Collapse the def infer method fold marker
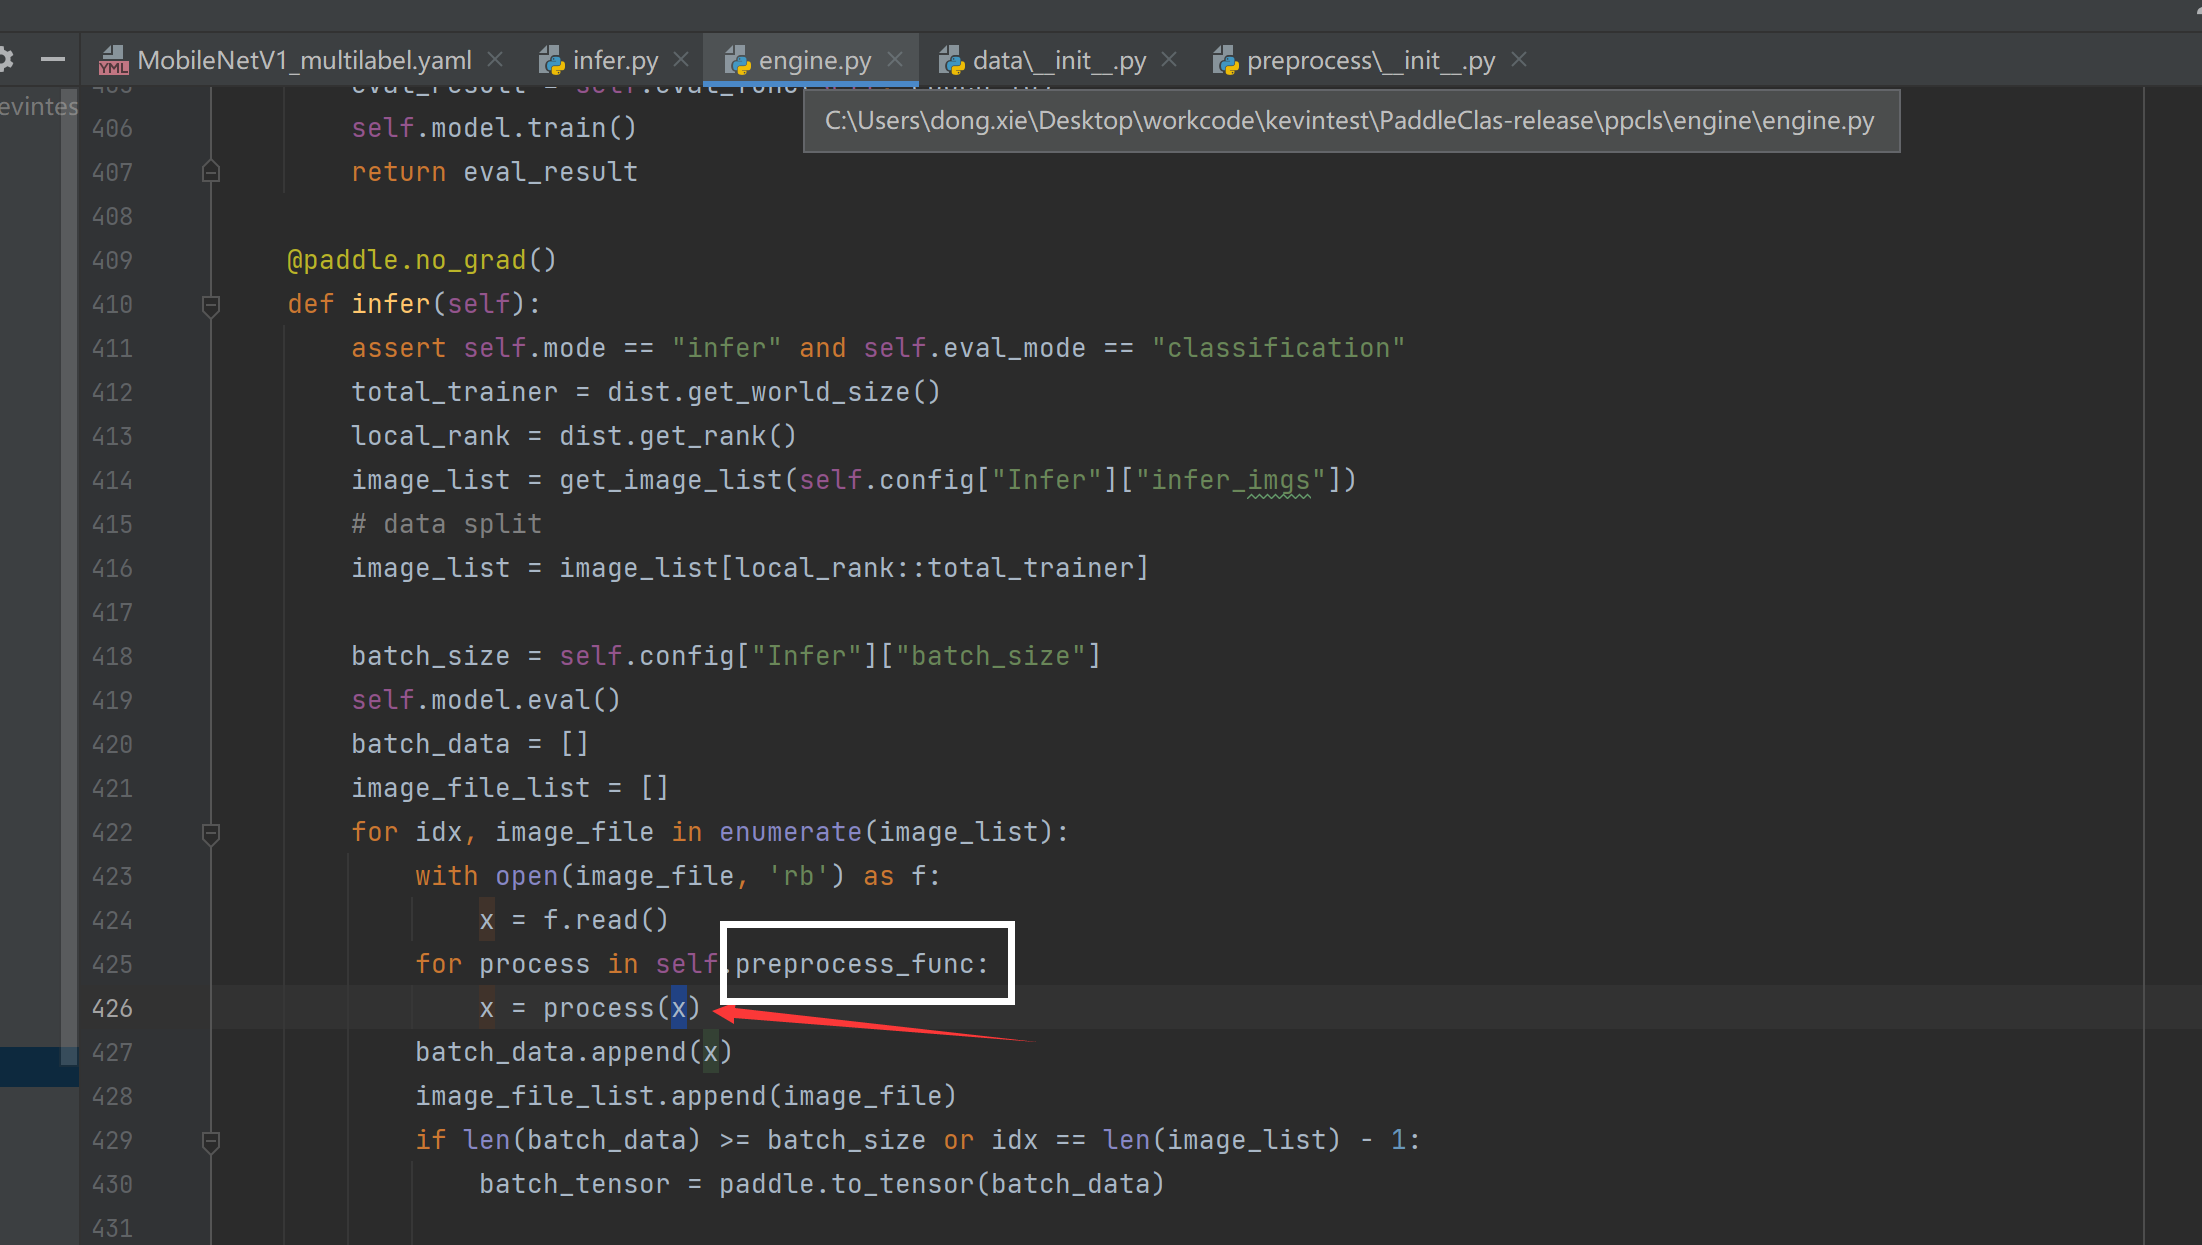 (211, 305)
